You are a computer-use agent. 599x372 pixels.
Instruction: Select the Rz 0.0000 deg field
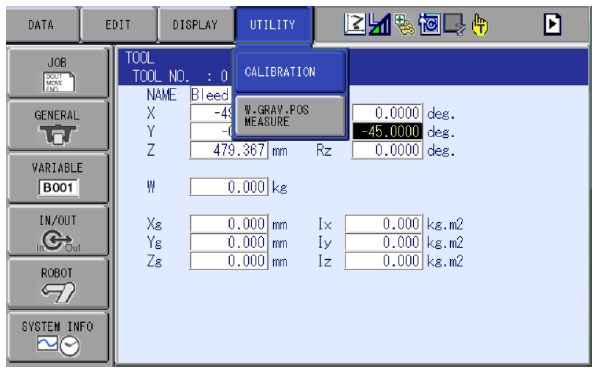point(387,150)
